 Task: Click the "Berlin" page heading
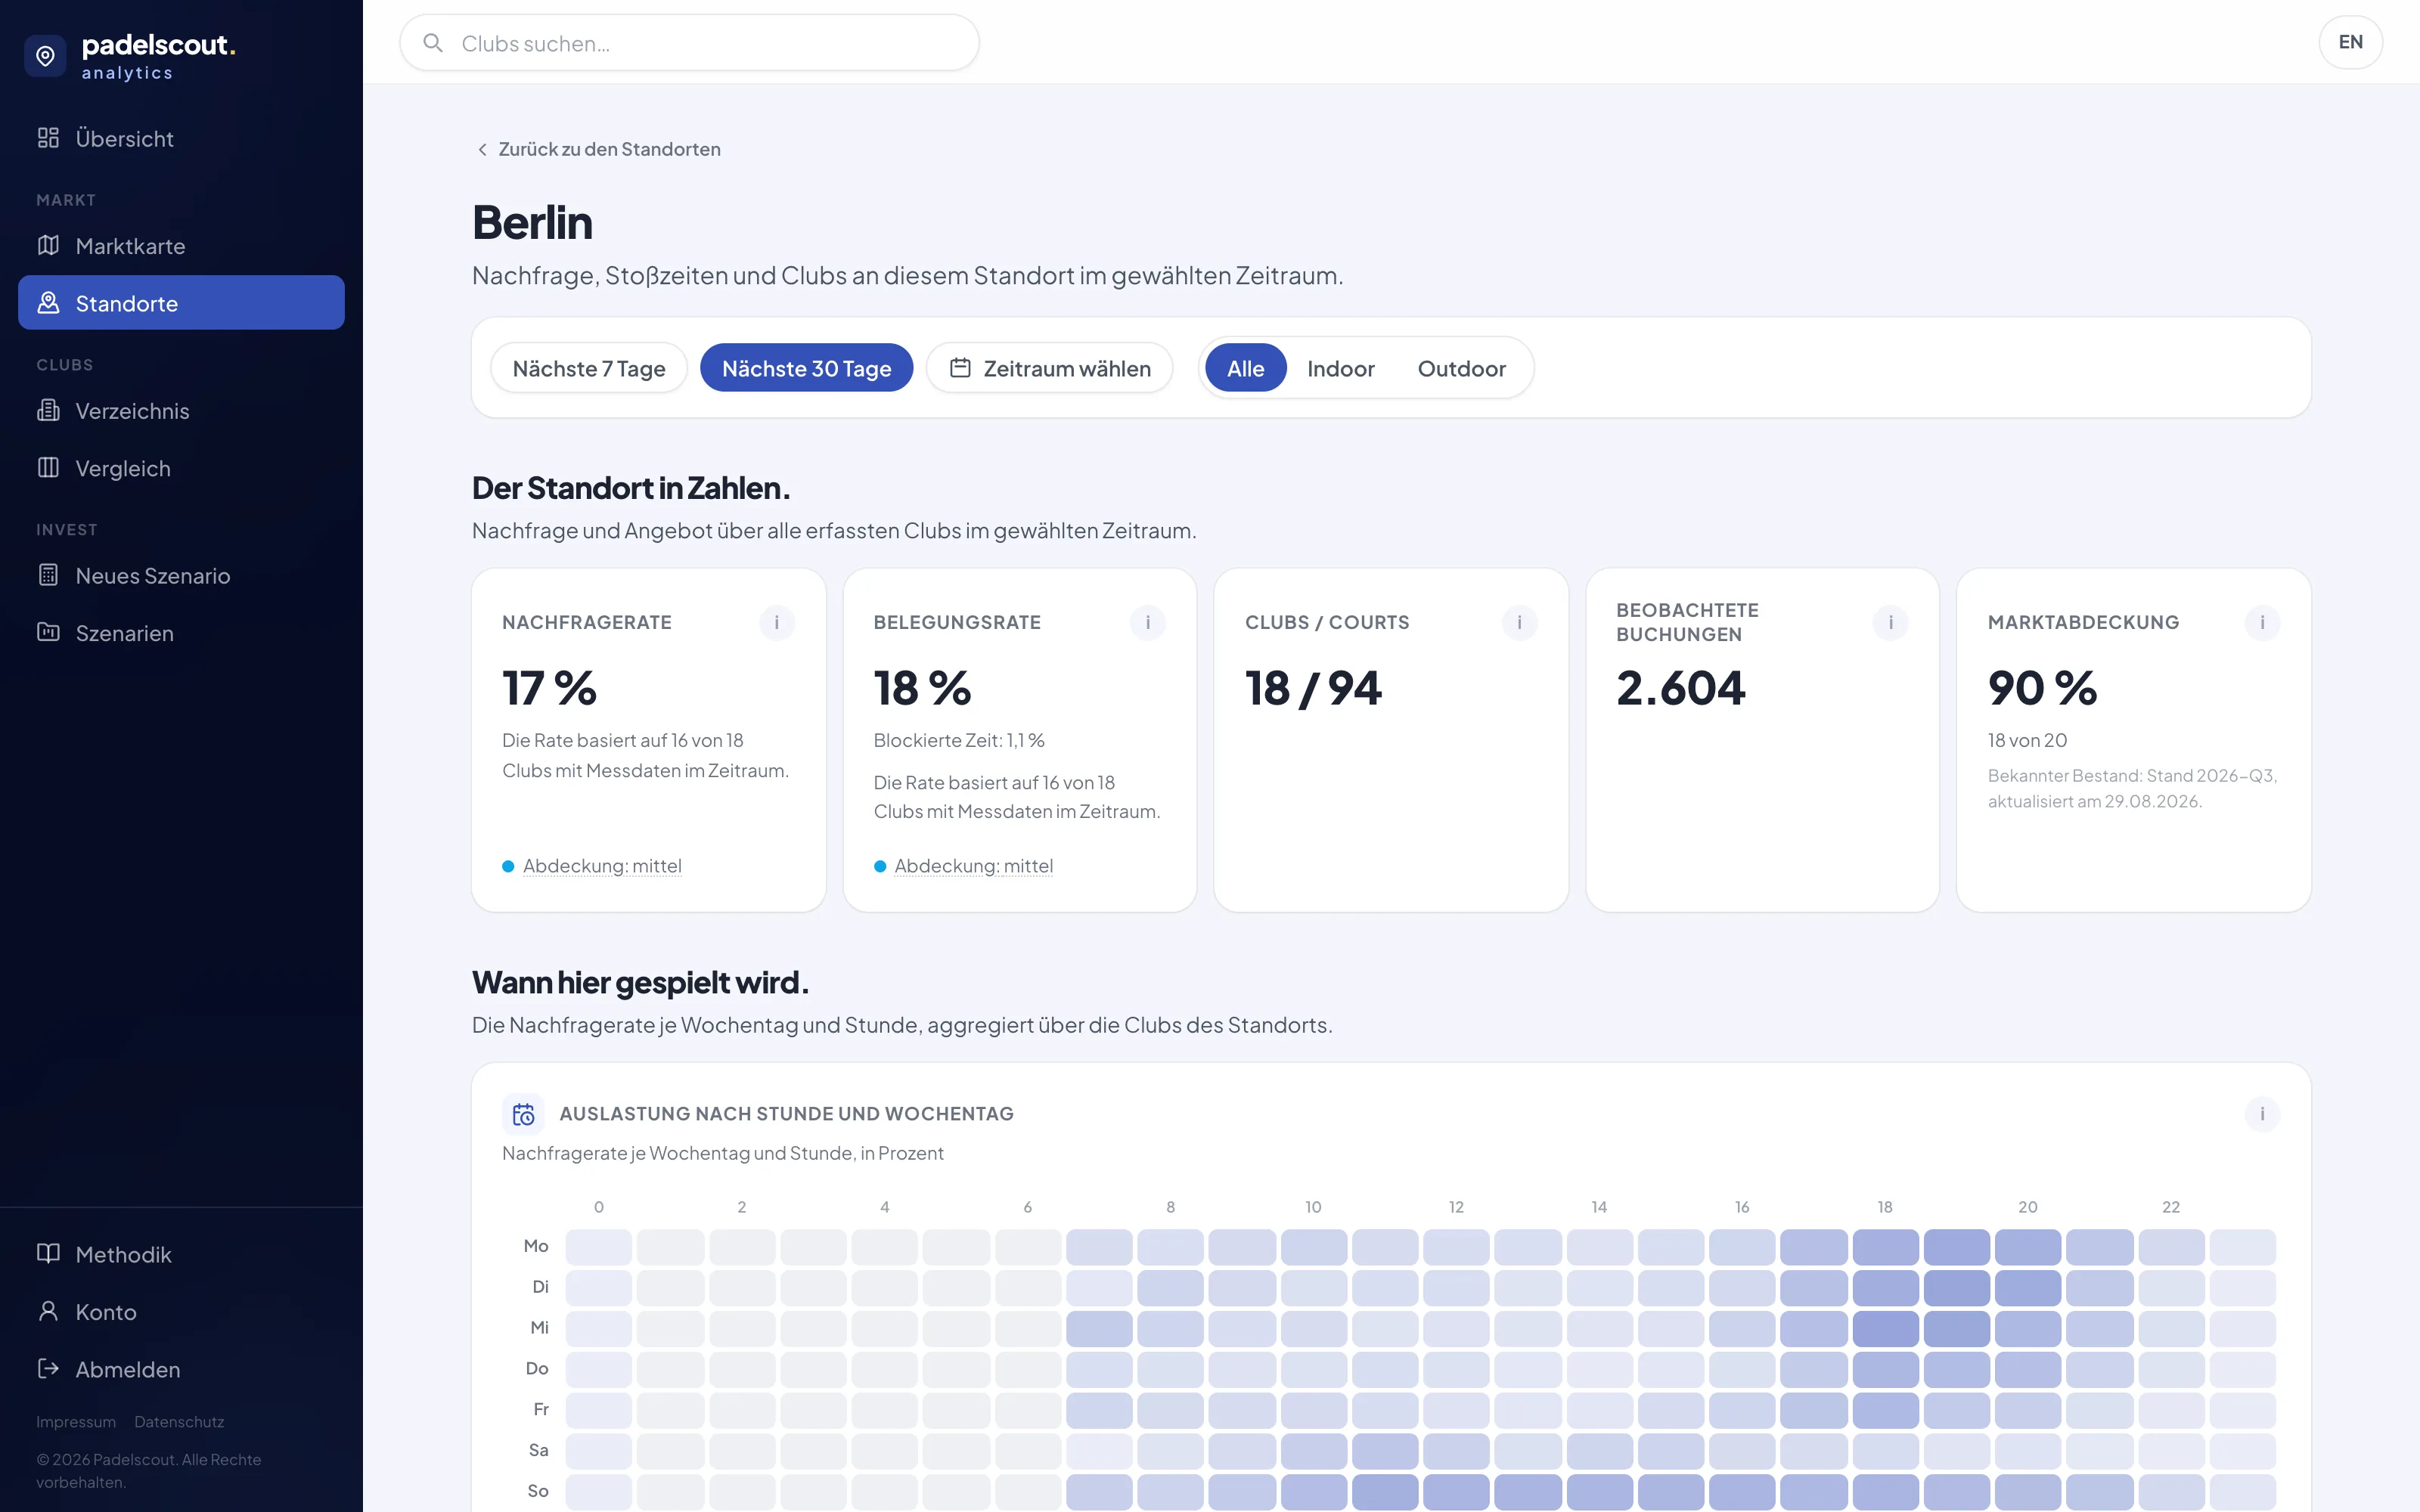532,222
